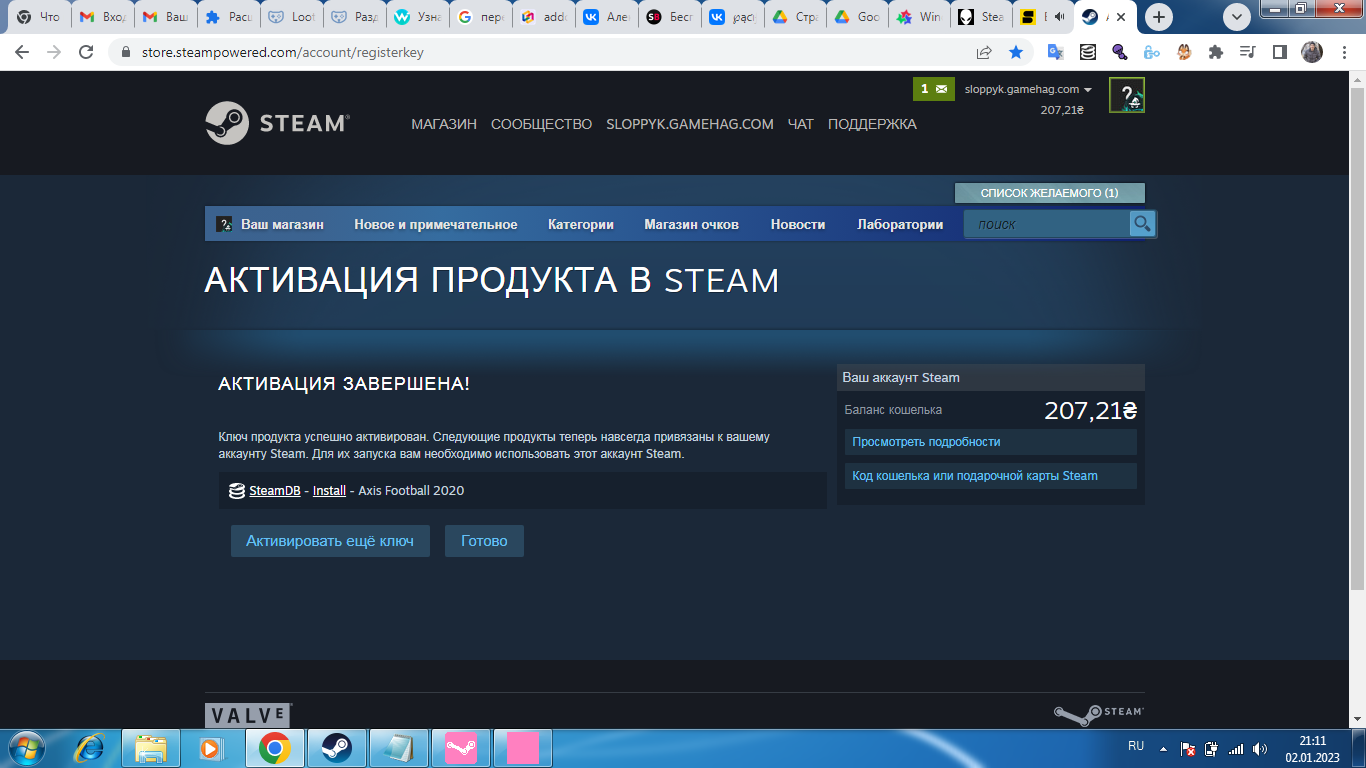Open the Steam logo home link
The image size is (1366, 768).
pos(277,123)
